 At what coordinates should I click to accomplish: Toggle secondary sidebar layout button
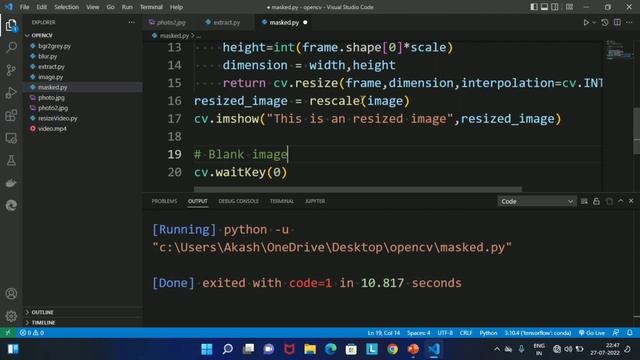point(555,7)
